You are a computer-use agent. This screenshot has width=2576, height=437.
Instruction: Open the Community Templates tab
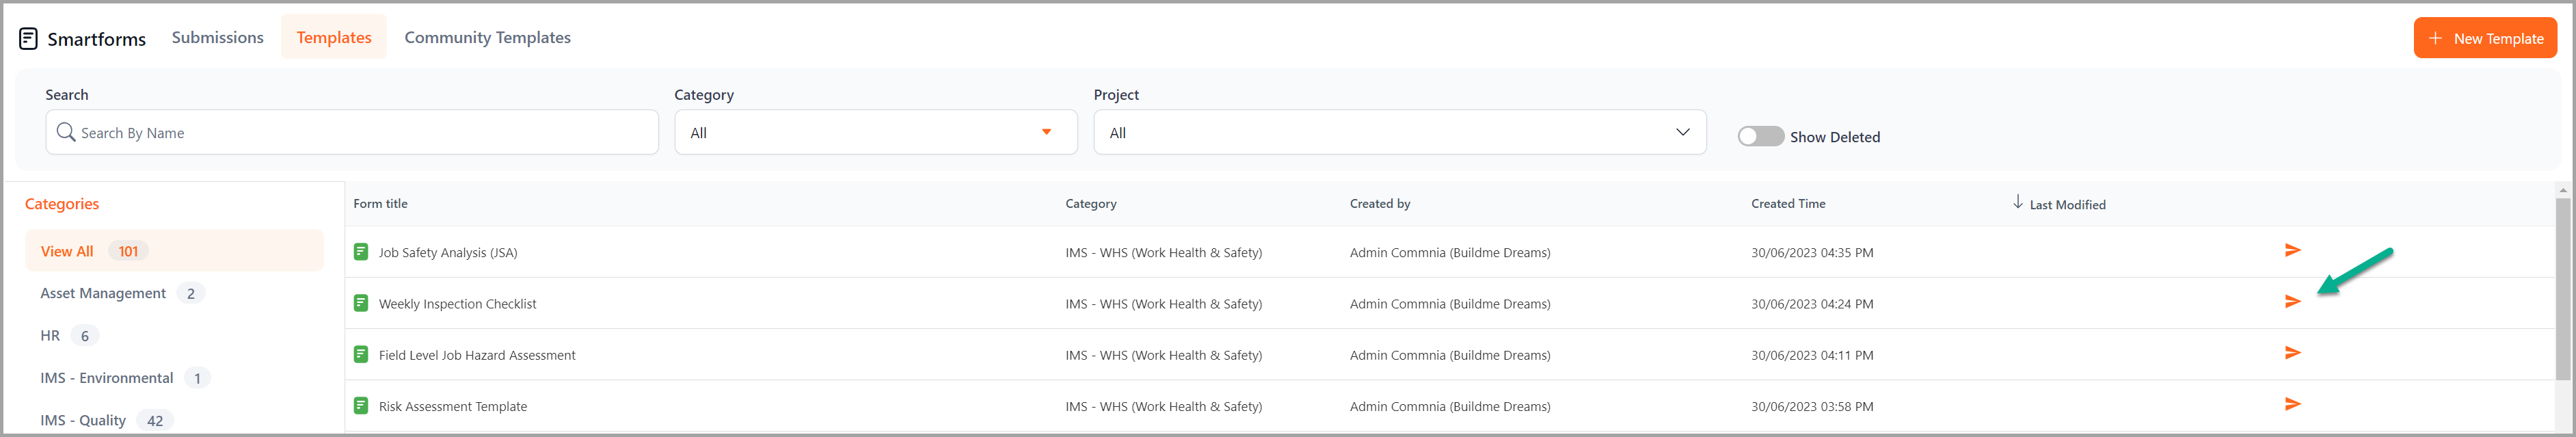(x=487, y=37)
